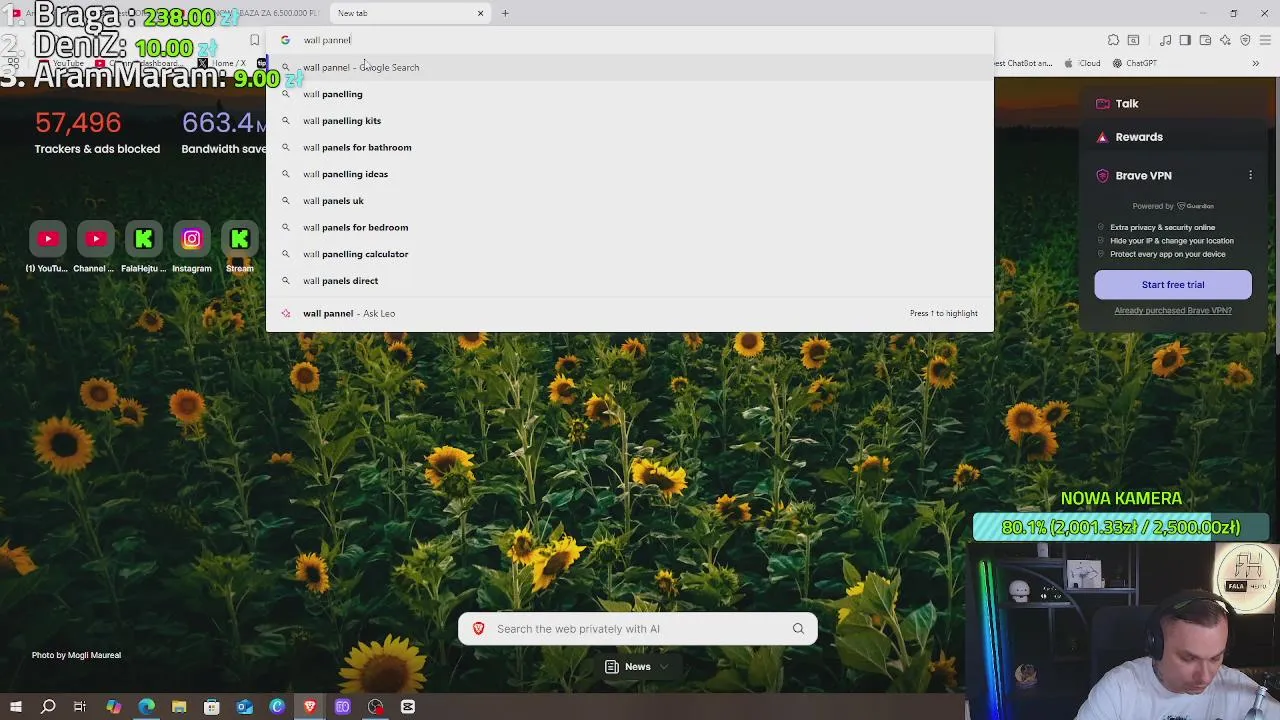Viewport: 1280px width, 720px height.
Task: Open the music playlist icon
Action: point(1166,40)
